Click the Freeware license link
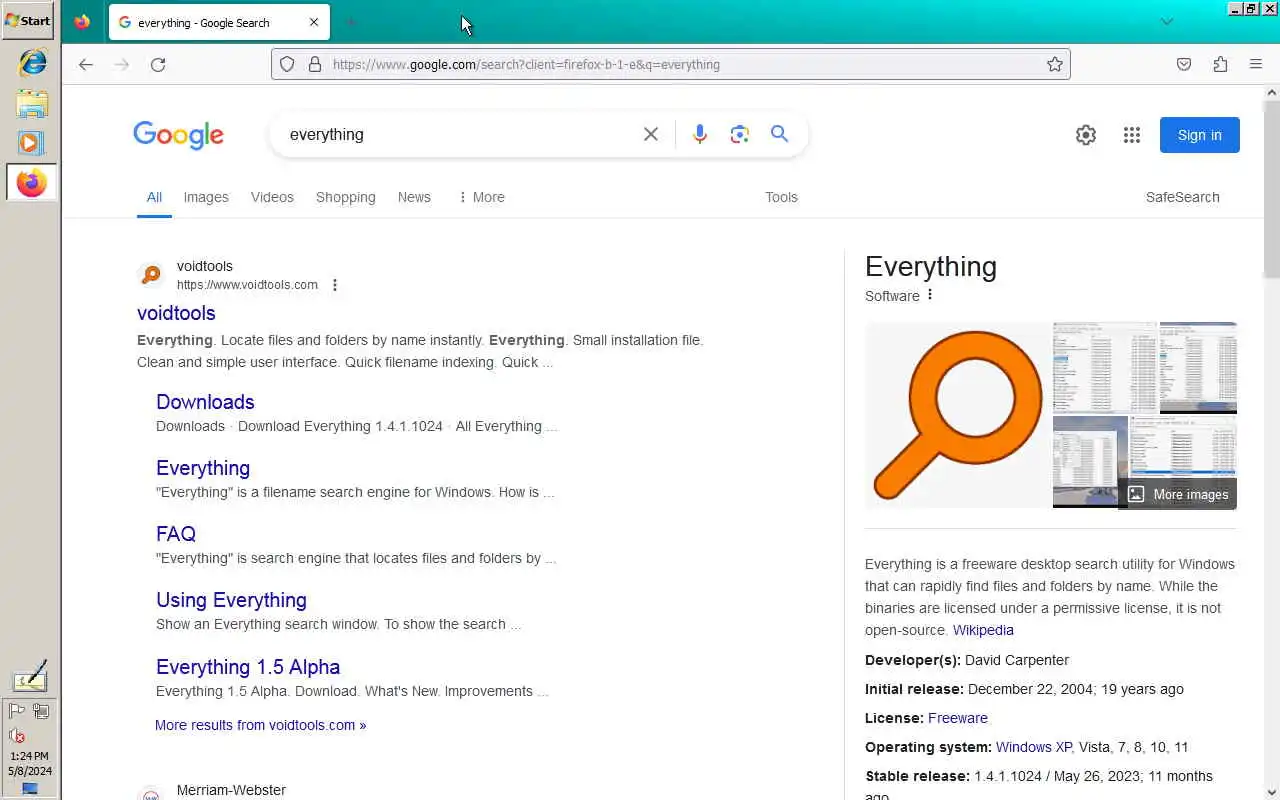The height and width of the screenshot is (800, 1280). click(x=958, y=718)
